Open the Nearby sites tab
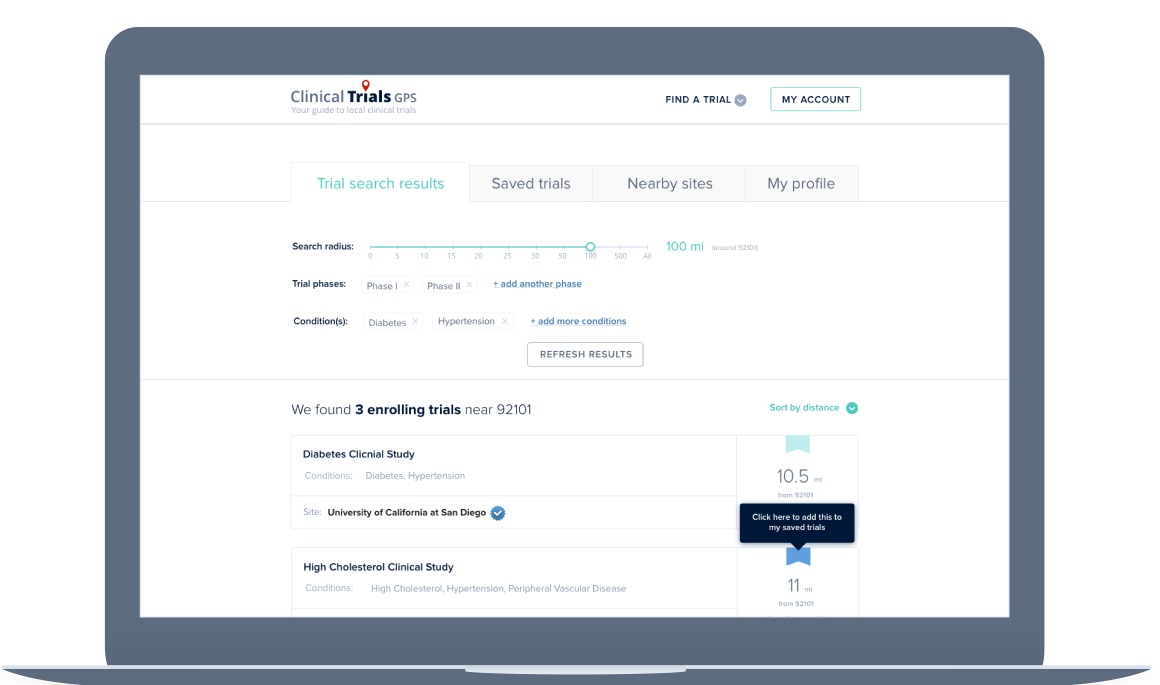 pos(669,184)
